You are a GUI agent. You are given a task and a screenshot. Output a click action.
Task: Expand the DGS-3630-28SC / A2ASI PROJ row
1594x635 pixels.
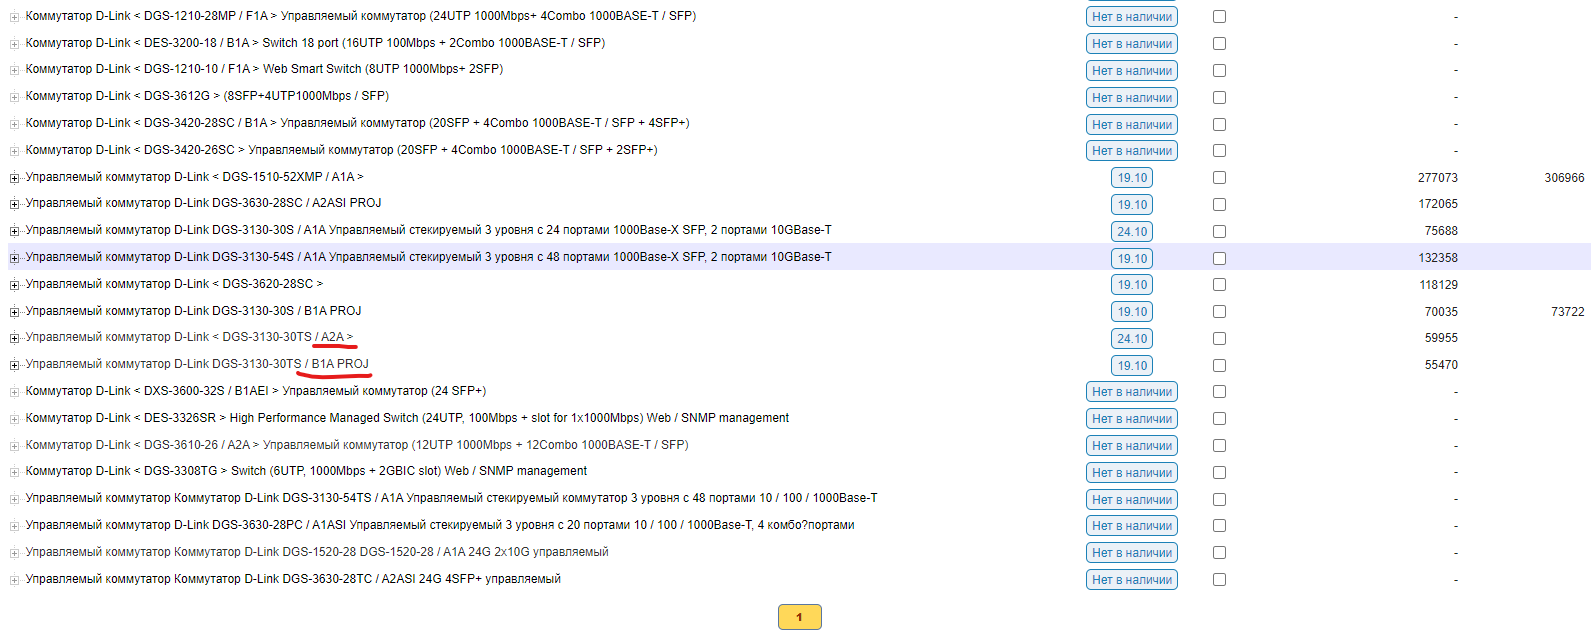coord(14,204)
